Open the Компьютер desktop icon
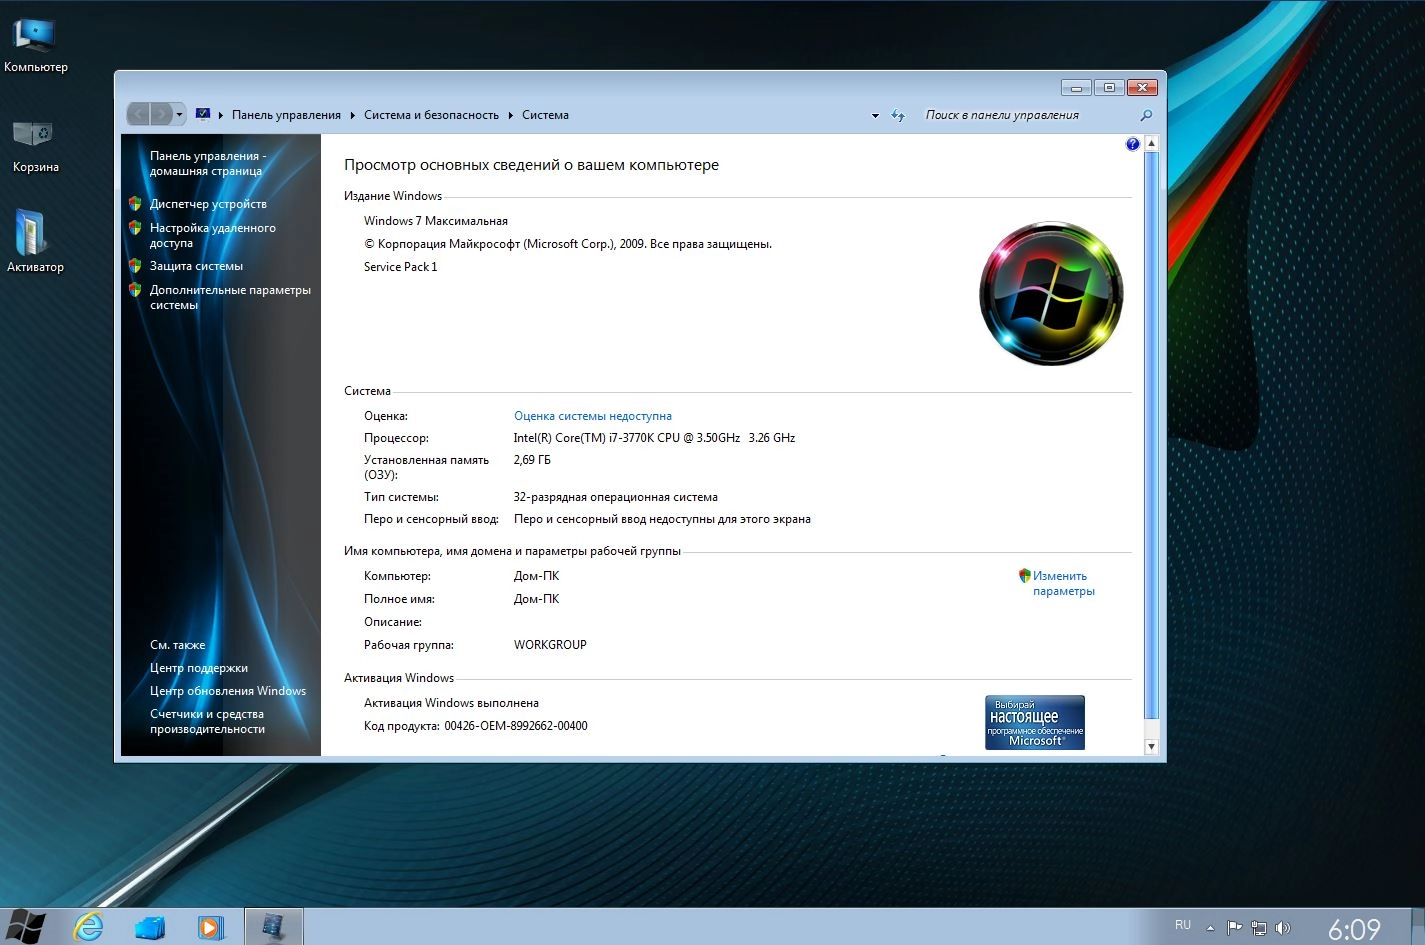This screenshot has width=1425, height=945. pos(34,45)
